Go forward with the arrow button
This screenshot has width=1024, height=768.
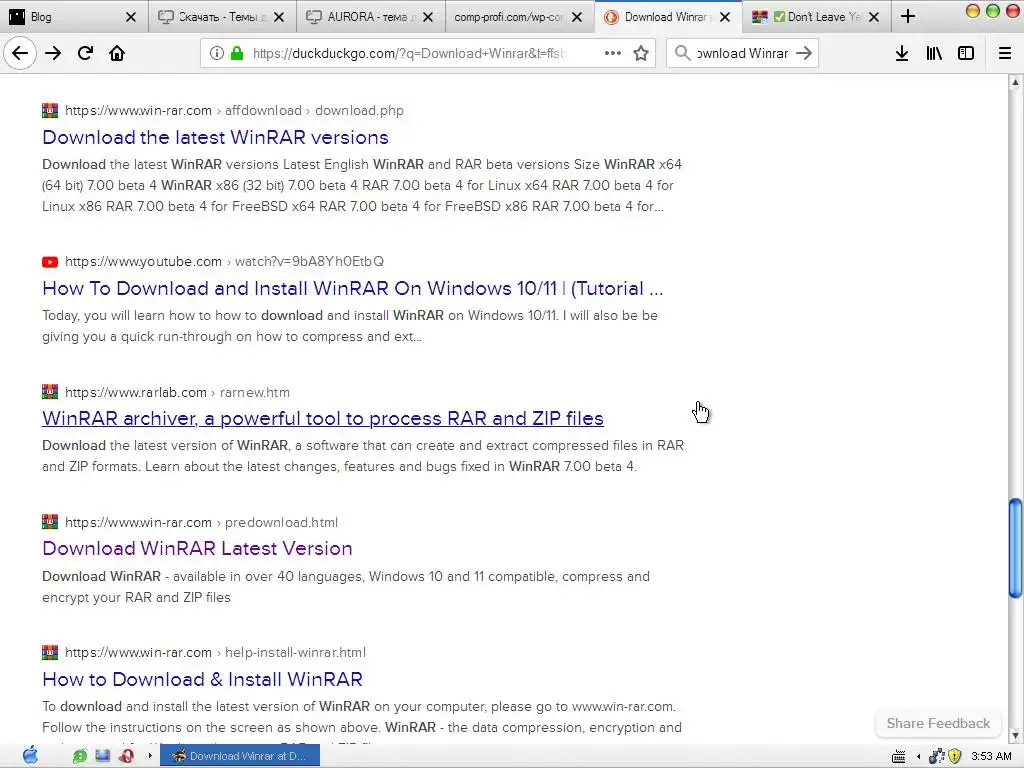point(53,53)
